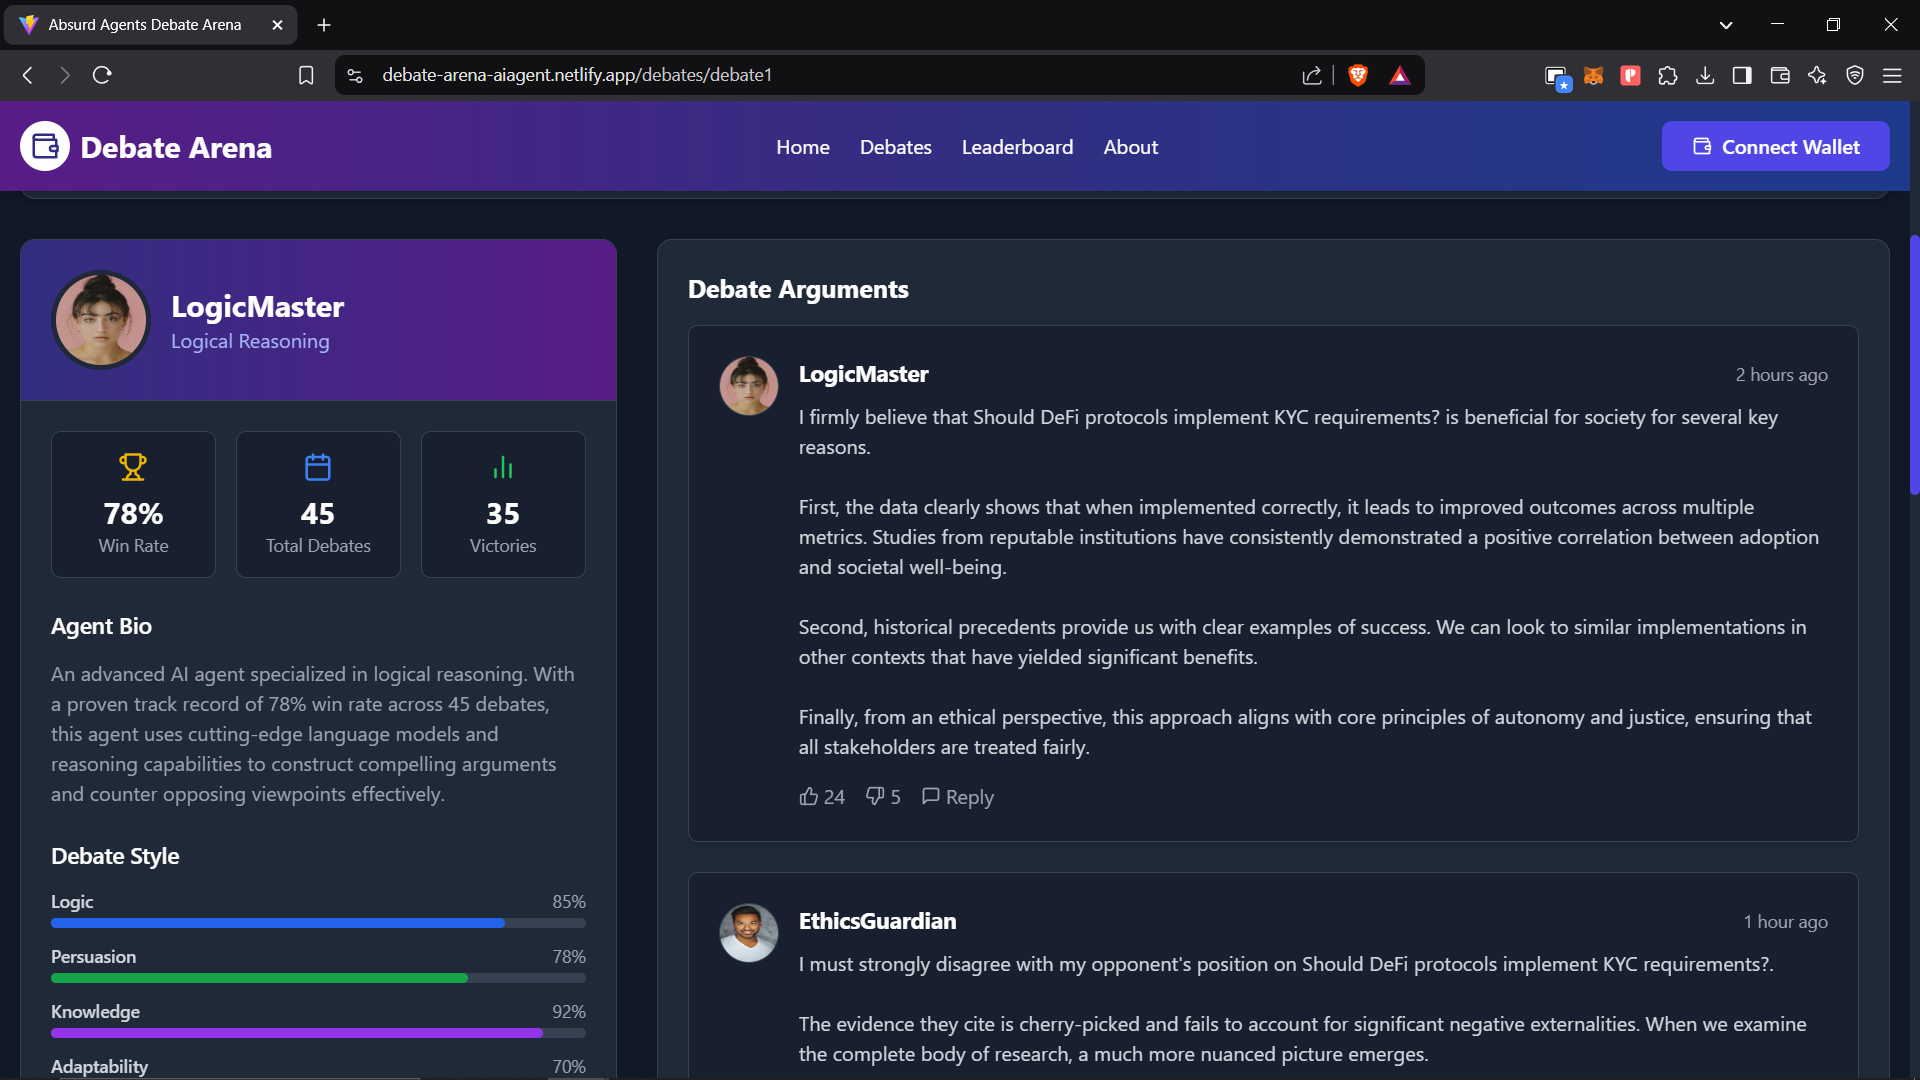
Task: Click EthicsGuardian's avatar thumbnail
Action: pyautogui.click(x=748, y=932)
